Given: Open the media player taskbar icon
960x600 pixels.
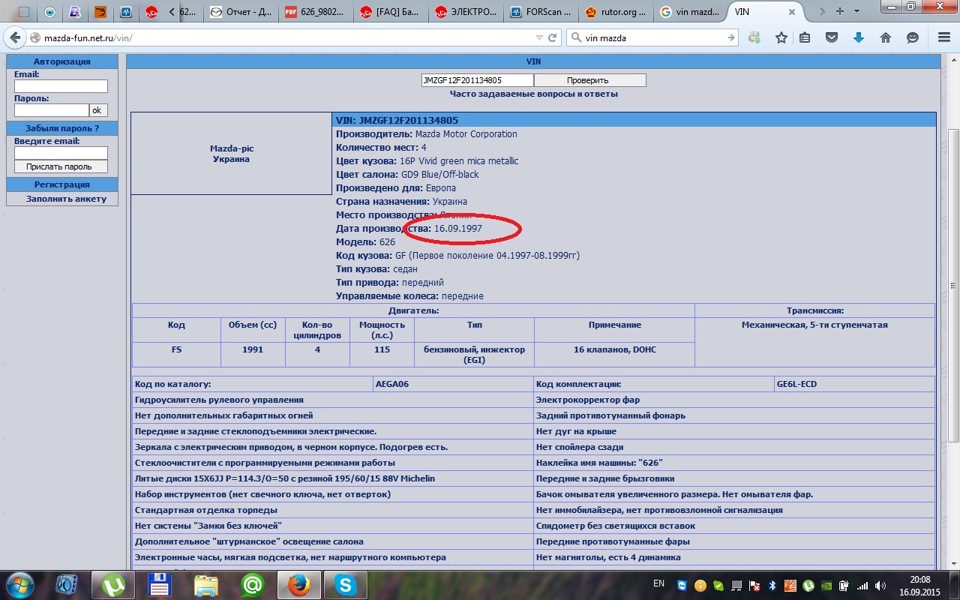Looking at the screenshot, I should (x=67, y=585).
